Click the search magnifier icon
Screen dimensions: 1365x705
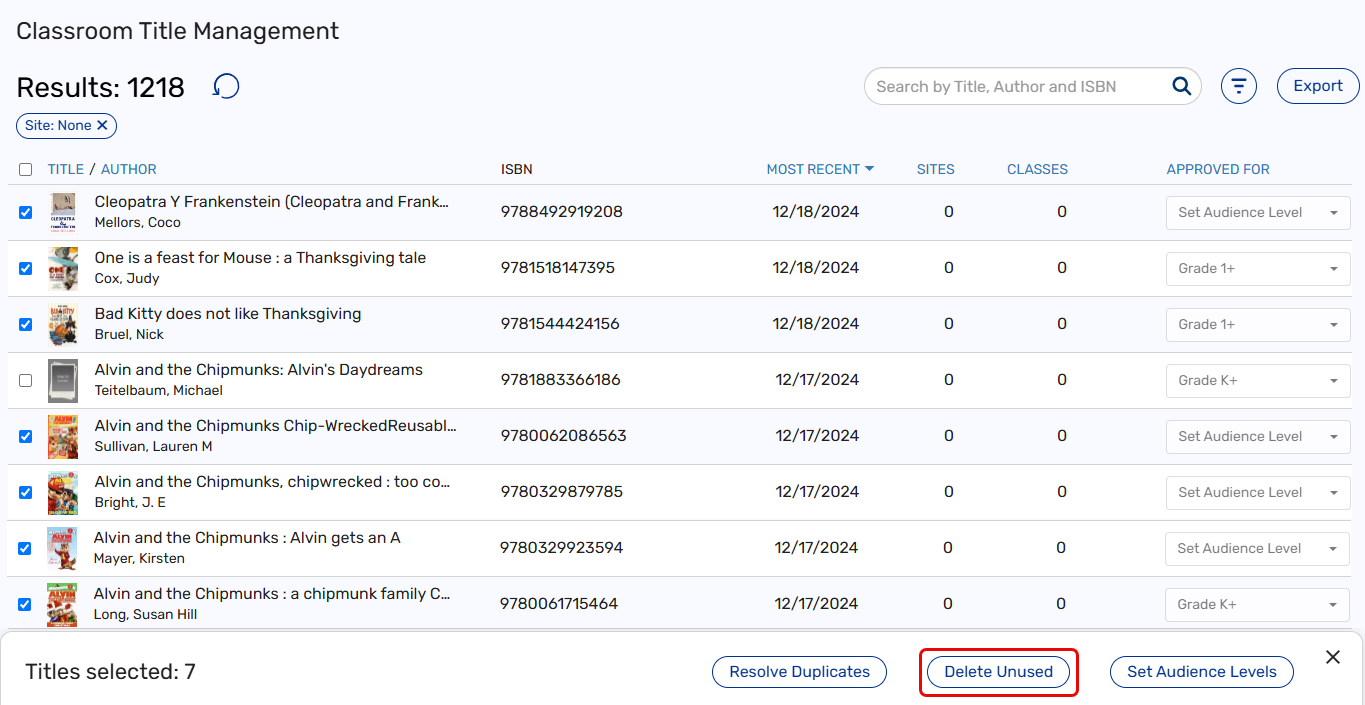(x=1182, y=86)
